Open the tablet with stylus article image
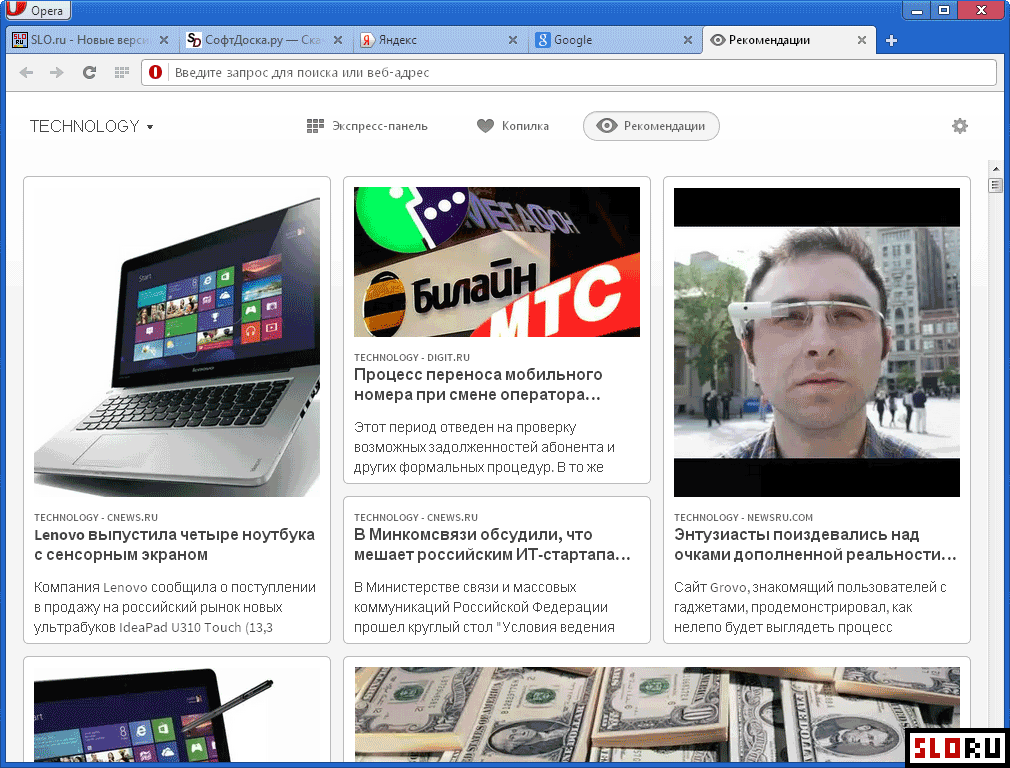1010x768 pixels. point(177,714)
